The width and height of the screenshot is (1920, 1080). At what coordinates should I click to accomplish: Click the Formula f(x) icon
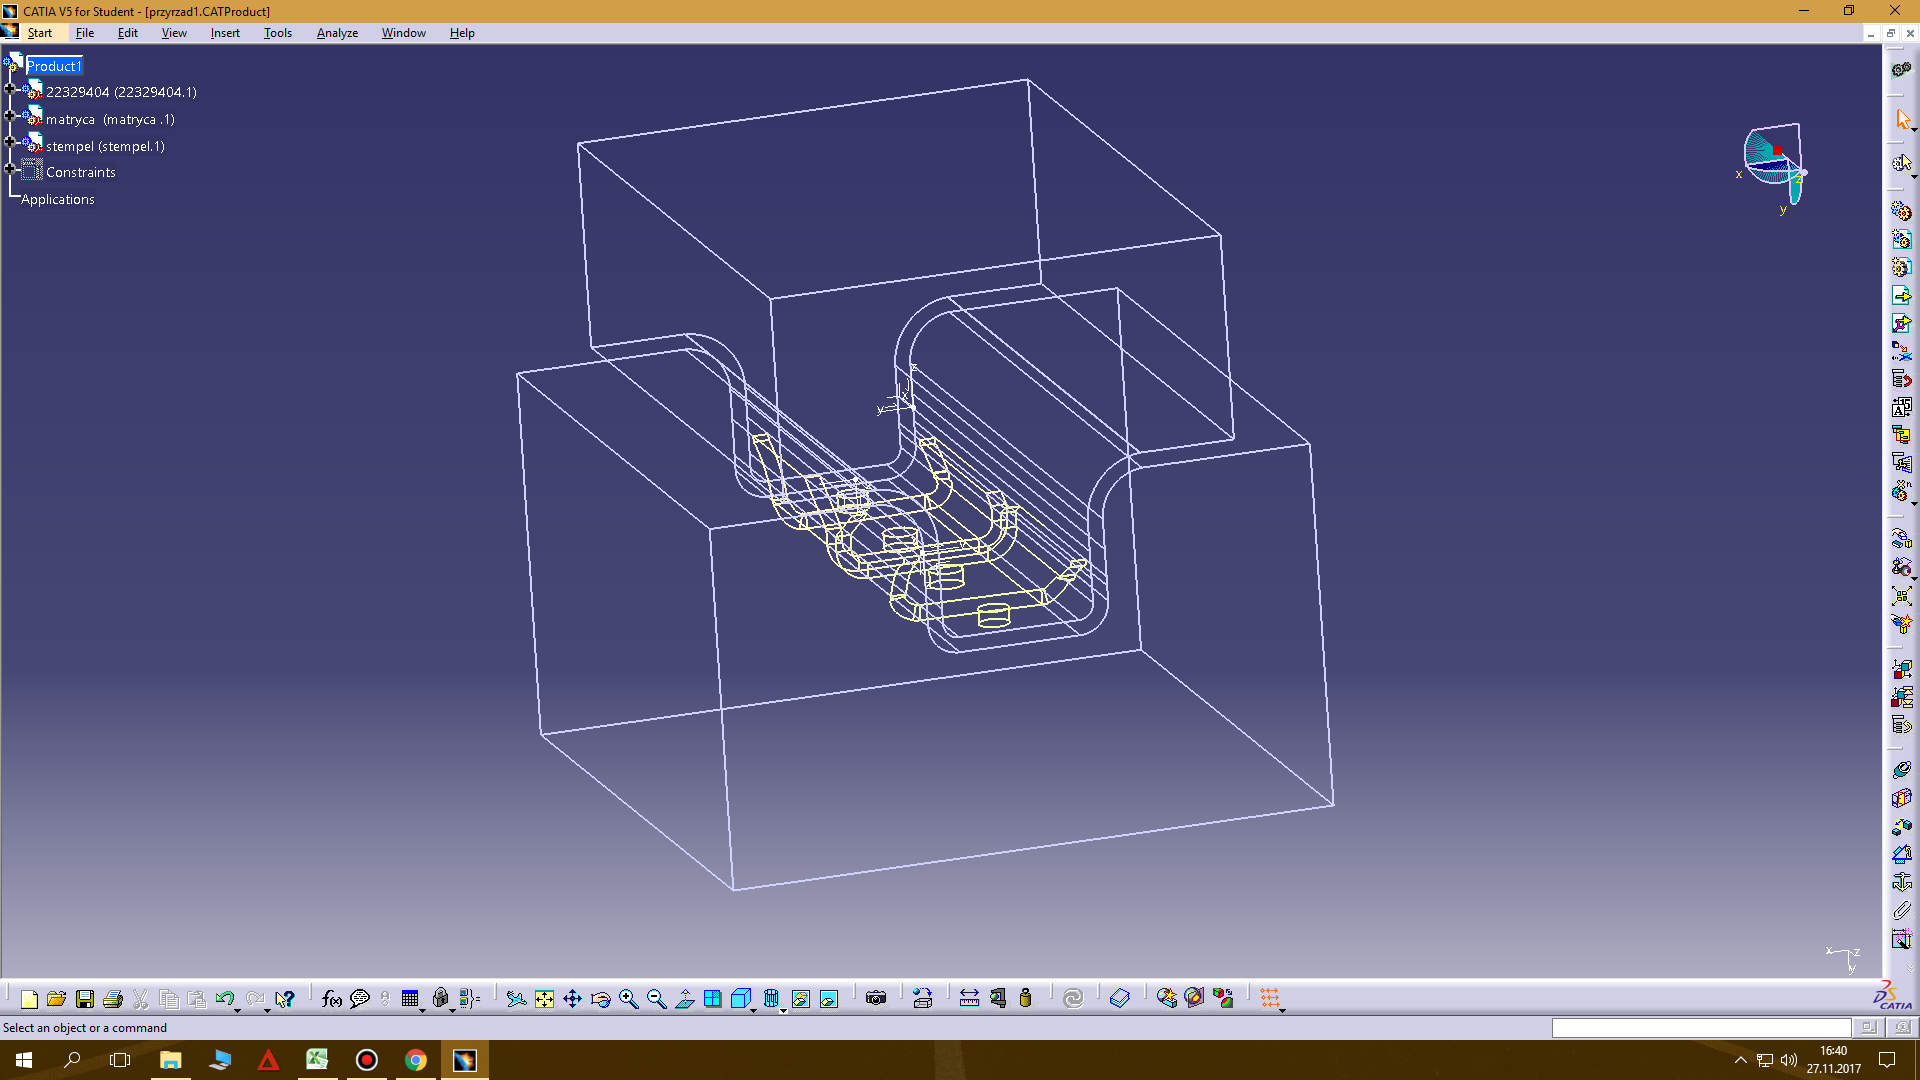332,999
